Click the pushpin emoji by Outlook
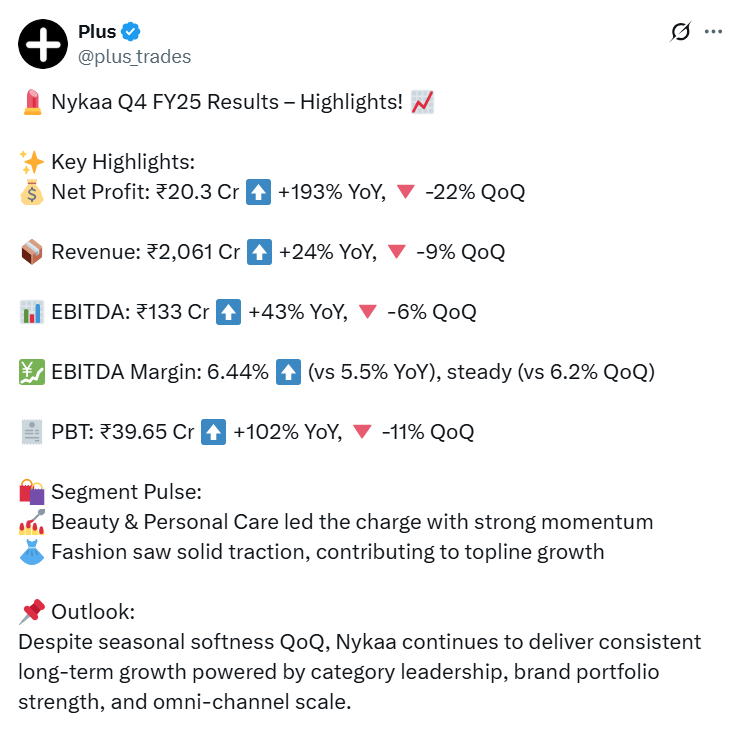 tap(31, 612)
